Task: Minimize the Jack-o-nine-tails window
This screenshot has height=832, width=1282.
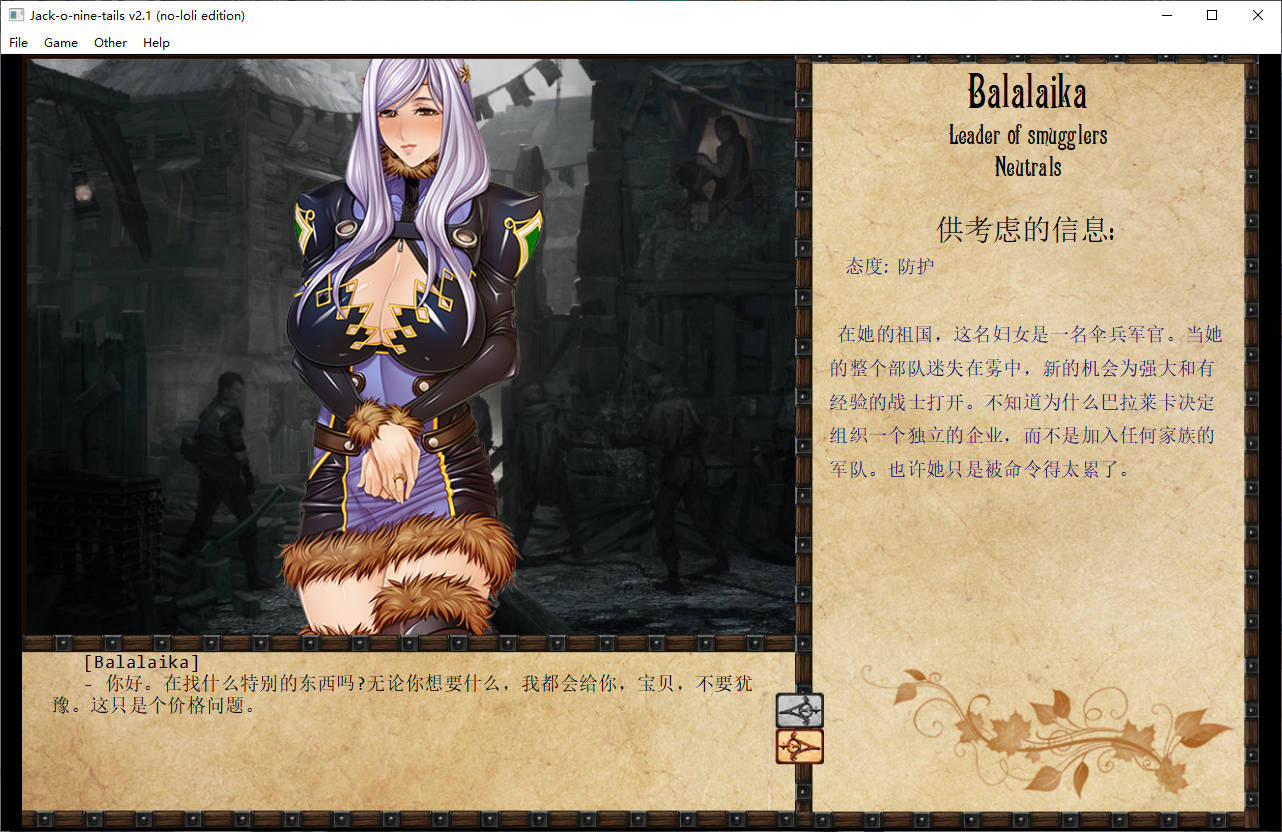Action: pos(1166,15)
